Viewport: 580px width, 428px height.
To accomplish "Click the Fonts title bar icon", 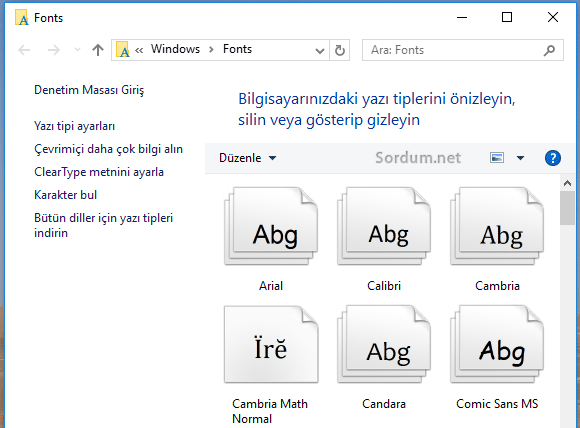I will pyautogui.click(x=21, y=18).
